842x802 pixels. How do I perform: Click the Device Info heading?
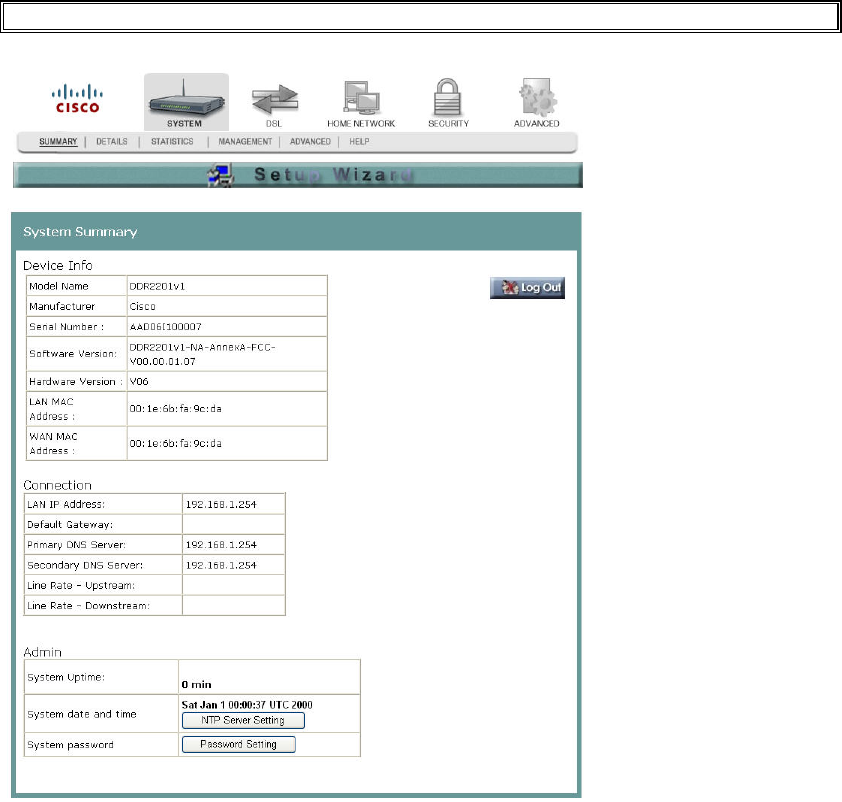[x=57, y=265]
